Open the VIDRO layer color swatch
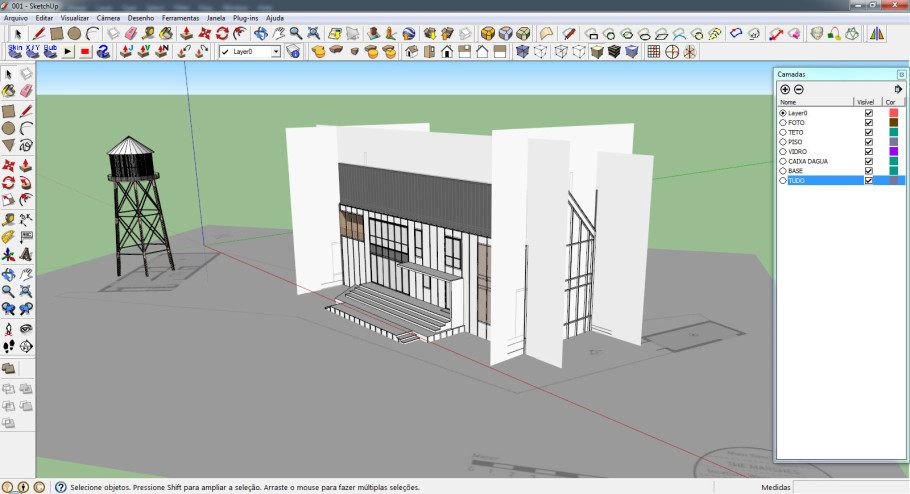910x494 pixels. [x=894, y=152]
